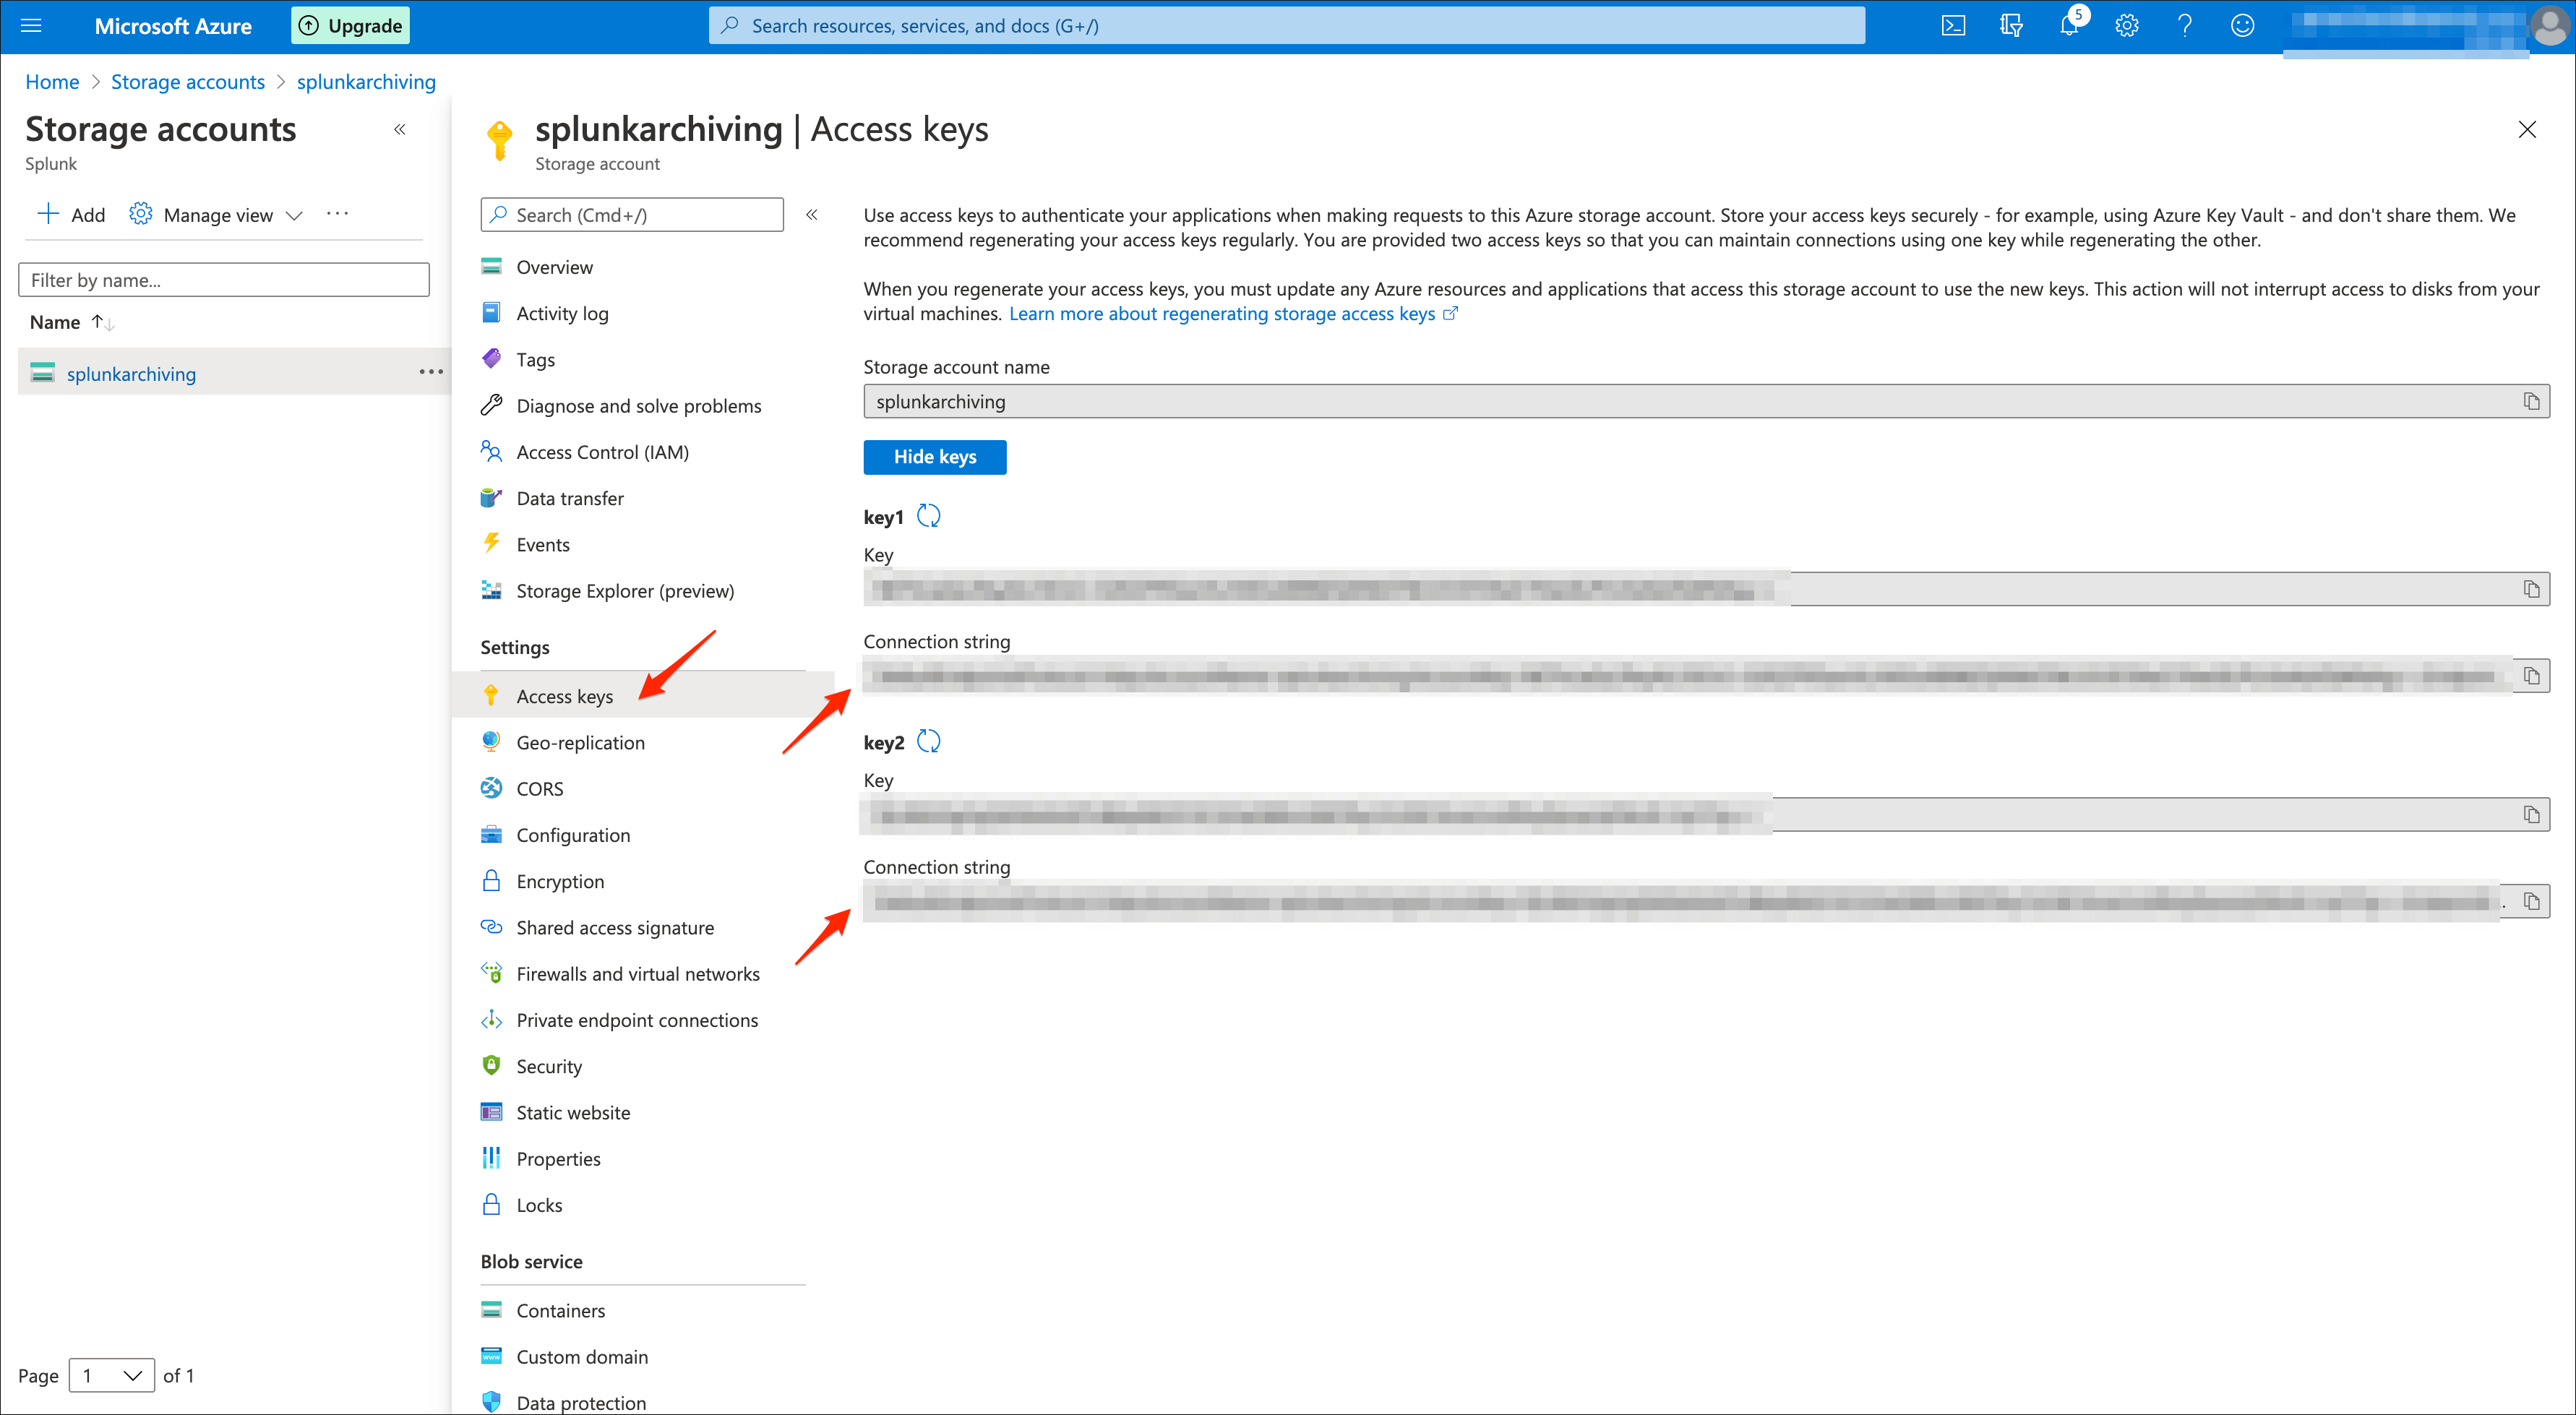Copy the key1 connection string
Viewport: 2576px width, 1415px height.
pos(2531,676)
